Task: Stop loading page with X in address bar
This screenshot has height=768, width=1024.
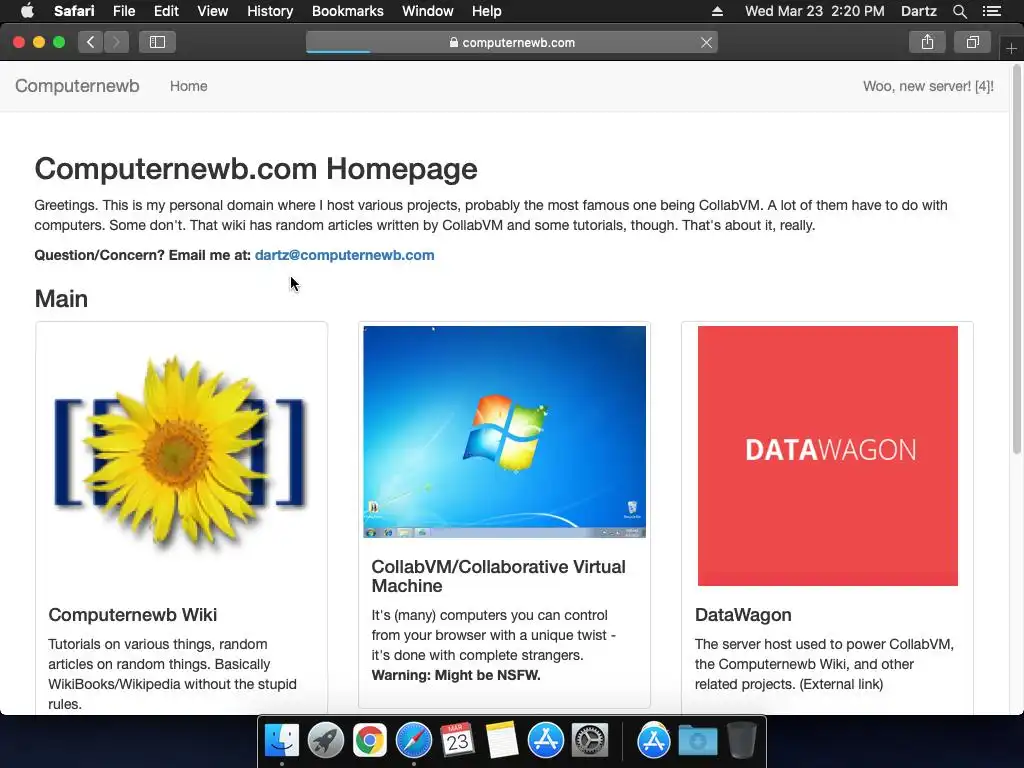Action: coord(706,42)
